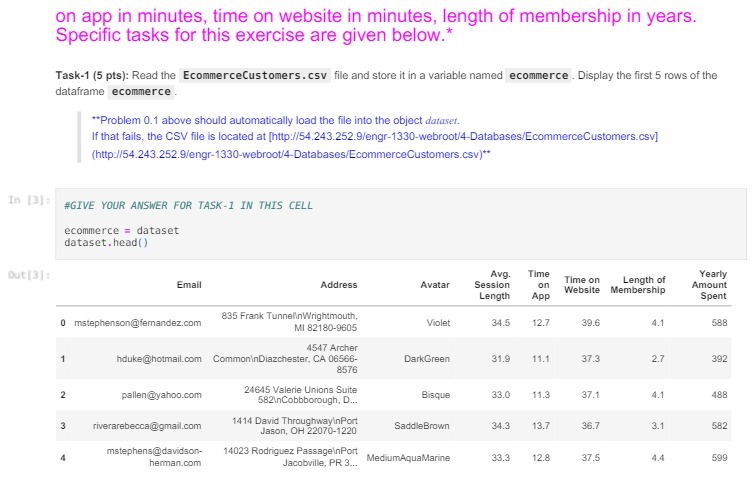Click the email pallen@yahoo.com

click(x=161, y=395)
